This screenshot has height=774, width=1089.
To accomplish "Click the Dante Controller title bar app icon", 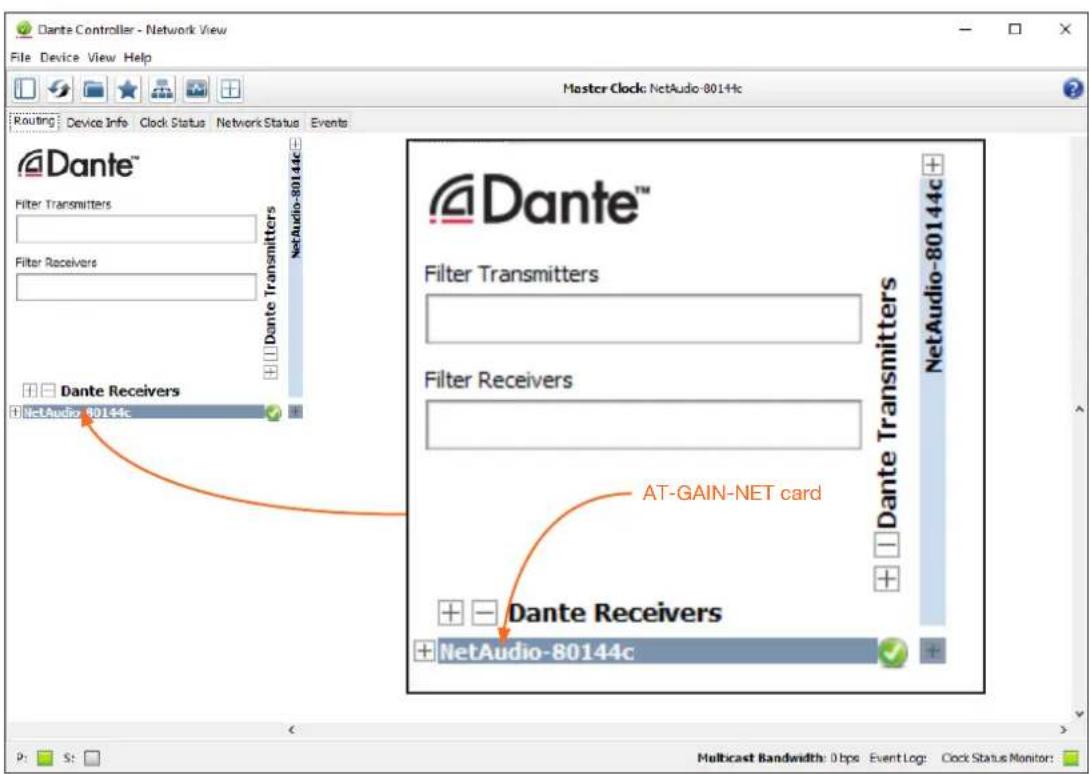I will pyautogui.click(x=24, y=30).
